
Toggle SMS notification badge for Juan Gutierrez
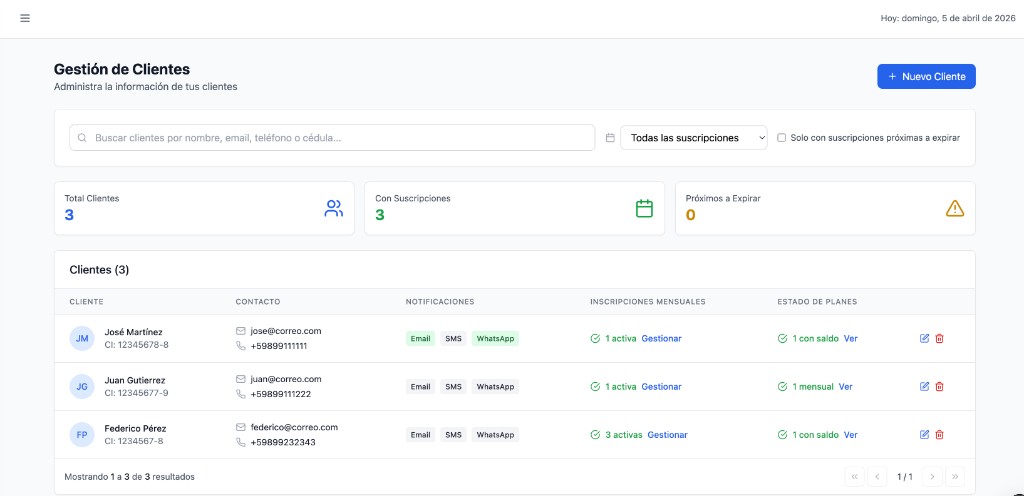[x=453, y=386]
